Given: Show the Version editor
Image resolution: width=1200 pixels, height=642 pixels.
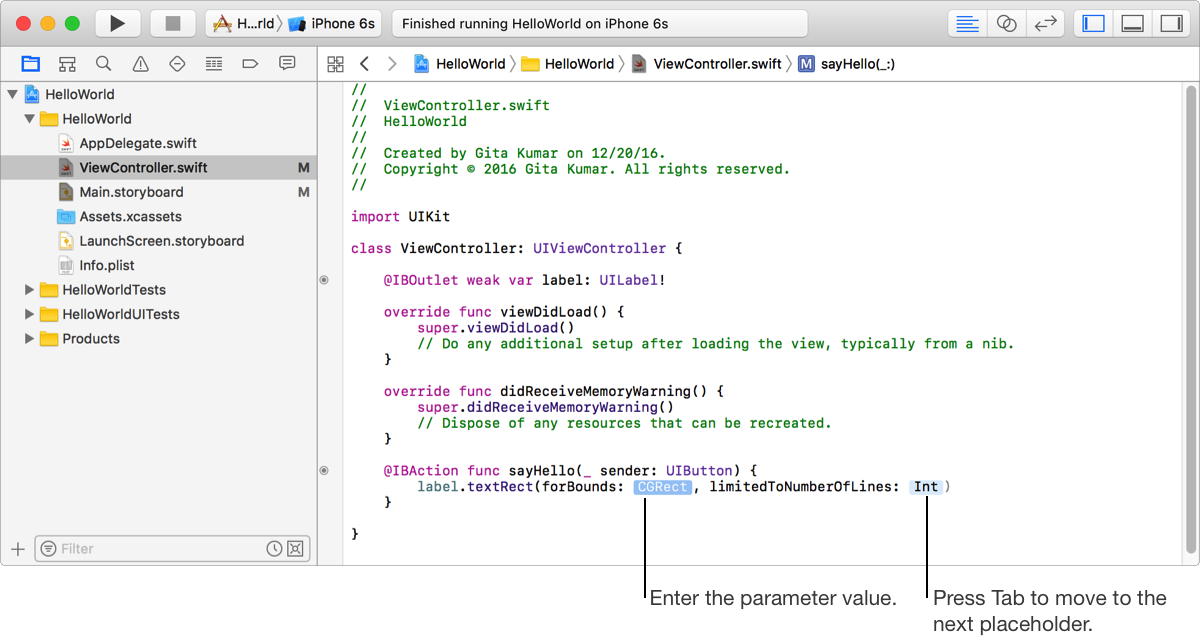Looking at the screenshot, I should tap(1045, 23).
